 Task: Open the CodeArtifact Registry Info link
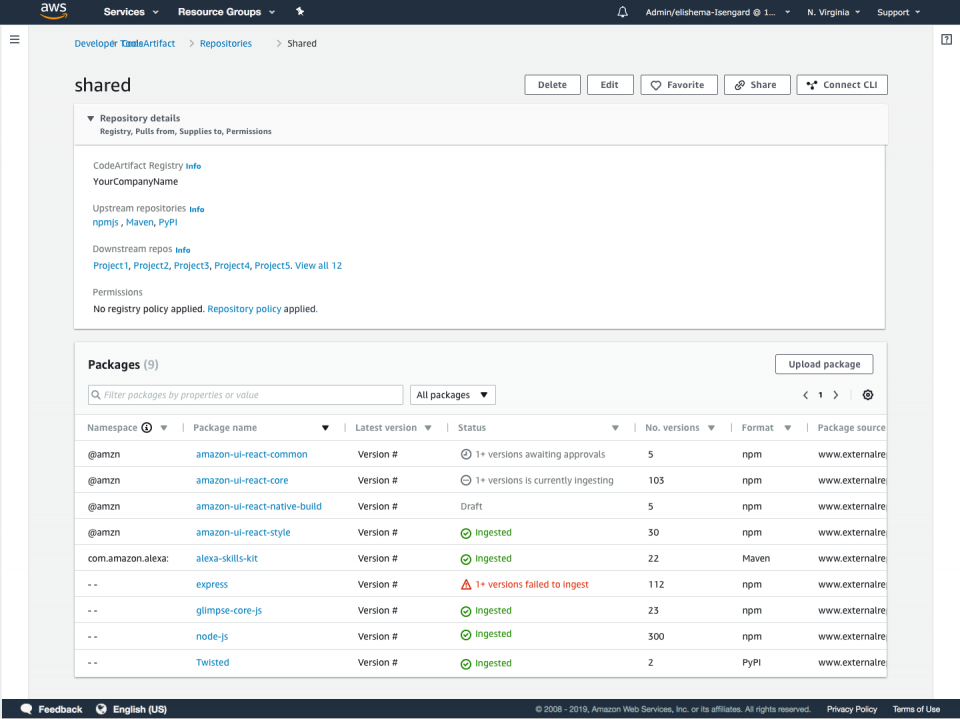193,166
